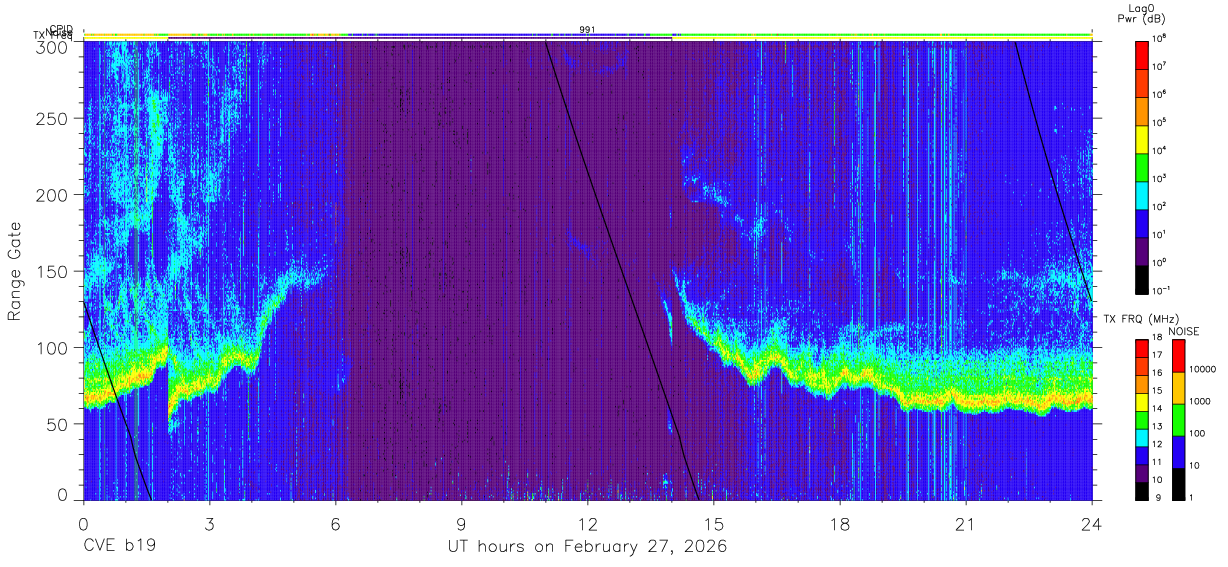Click the 'CVE b19' radar beam label
The image size is (1228, 567).
[119, 547]
